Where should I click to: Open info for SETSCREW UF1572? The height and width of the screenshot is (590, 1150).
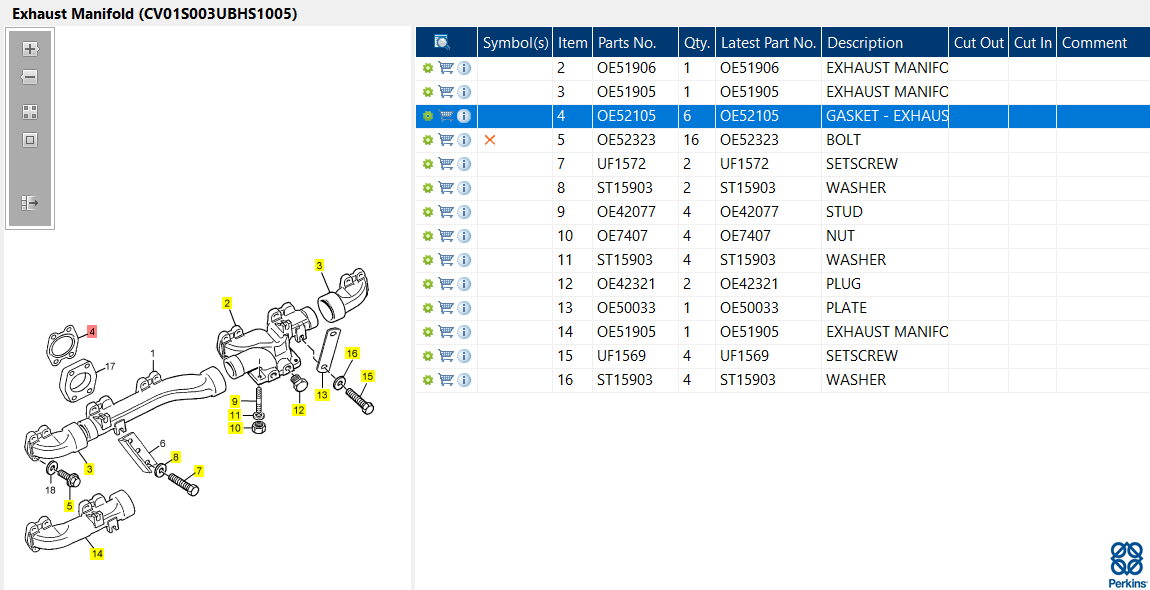(x=464, y=164)
